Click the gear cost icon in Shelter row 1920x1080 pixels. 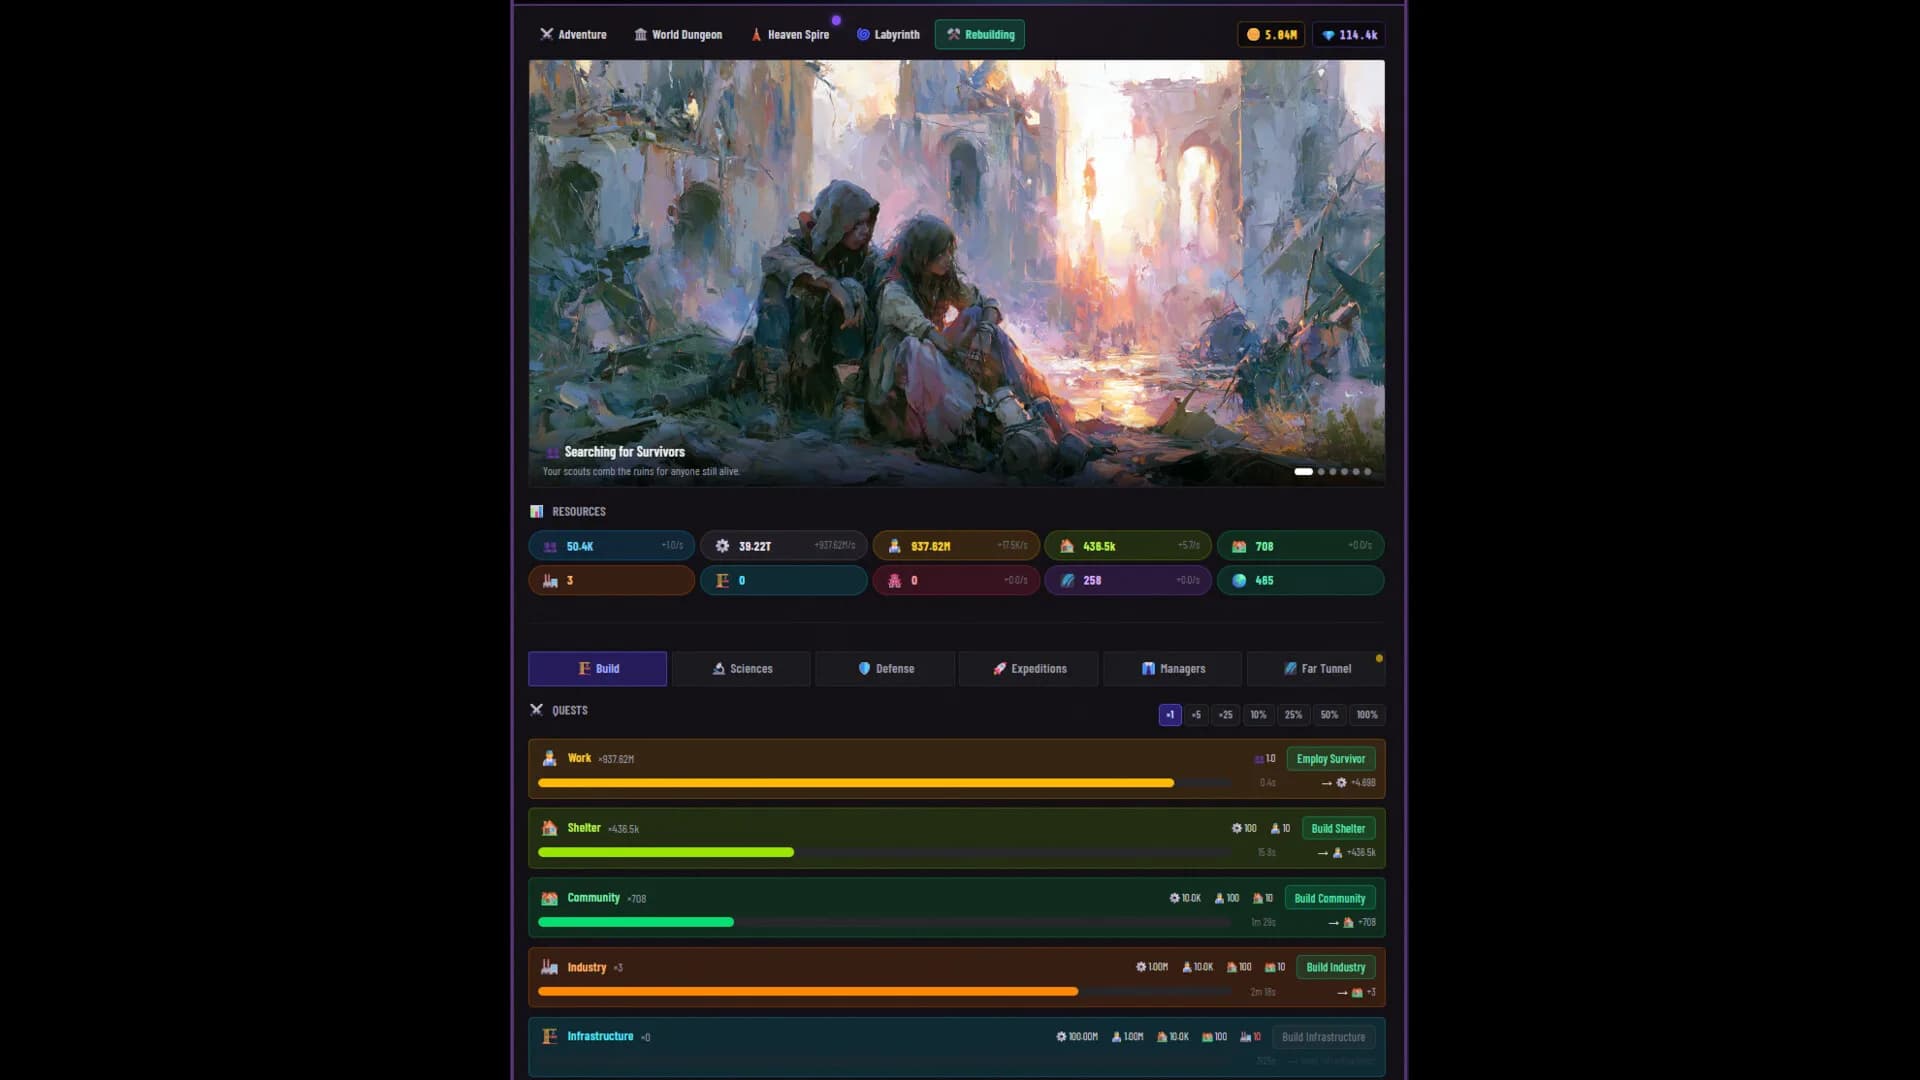click(x=1236, y=828)
